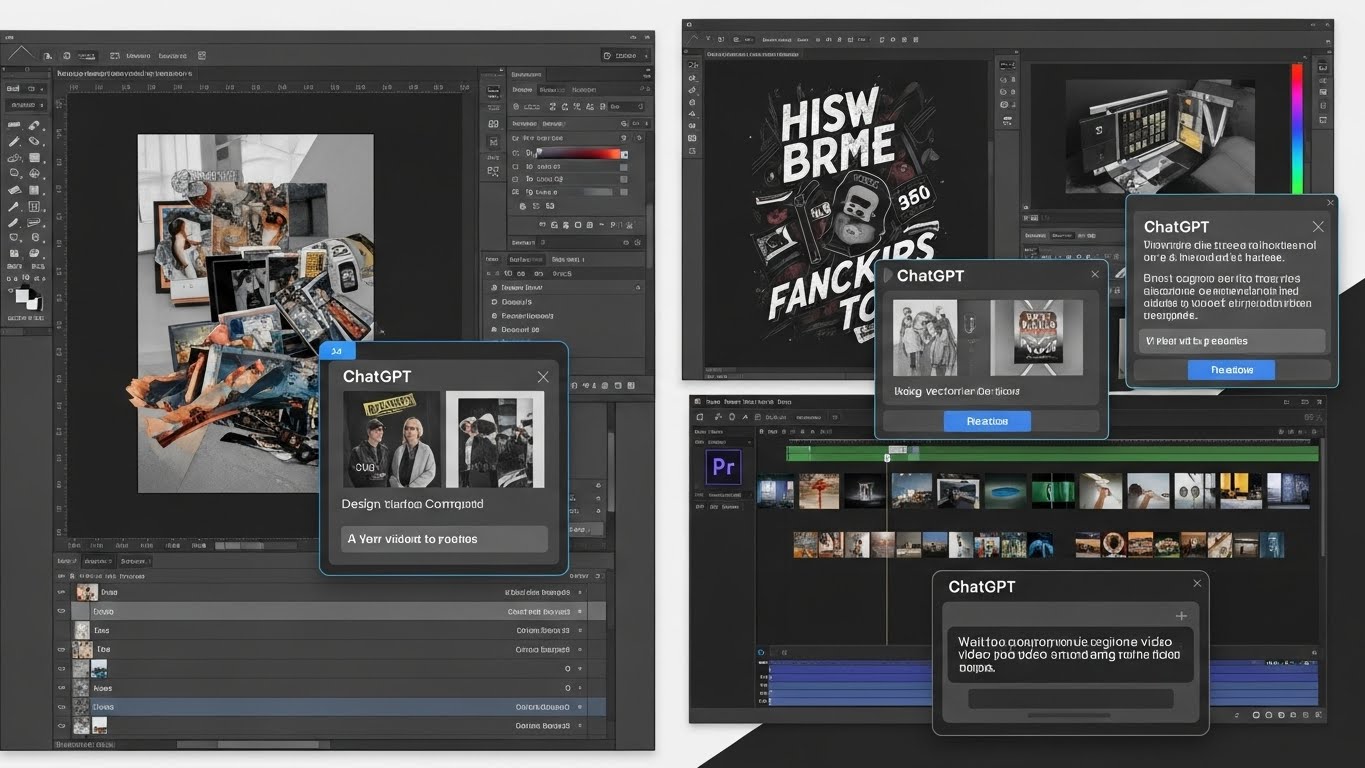Screen dimensions: 1365x768
Task: Click the blue button below the two-thumbnail ChatGPT dialog
Action: point(987,421)
